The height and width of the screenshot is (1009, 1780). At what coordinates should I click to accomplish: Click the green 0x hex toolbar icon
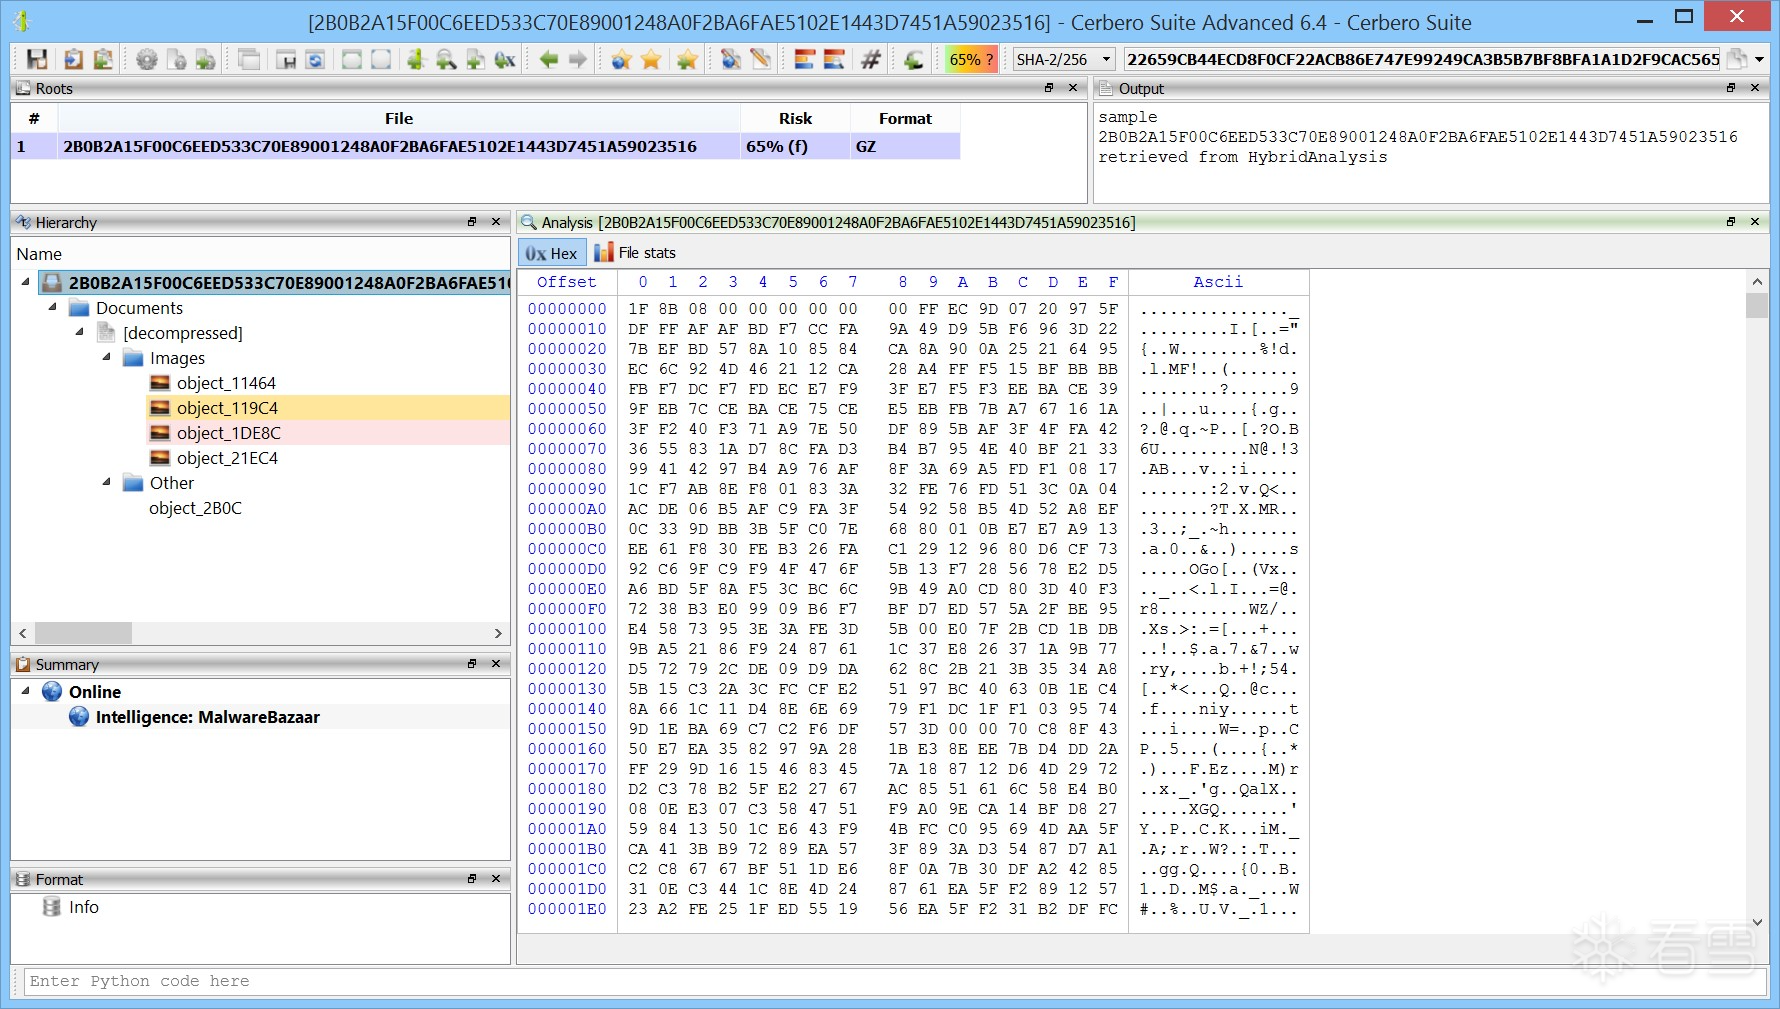tap(505, 60)
